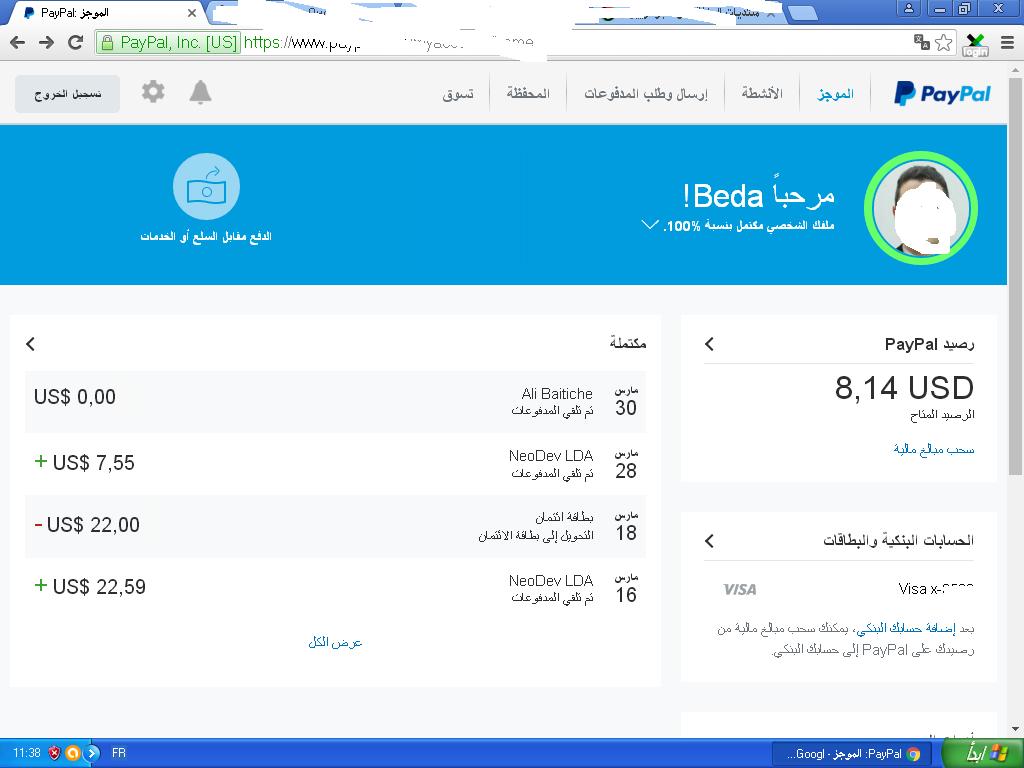Click the orange round tray icon in taskbar
The height and width of the screenshot is (768, 1024).
[x=72, y=753]
